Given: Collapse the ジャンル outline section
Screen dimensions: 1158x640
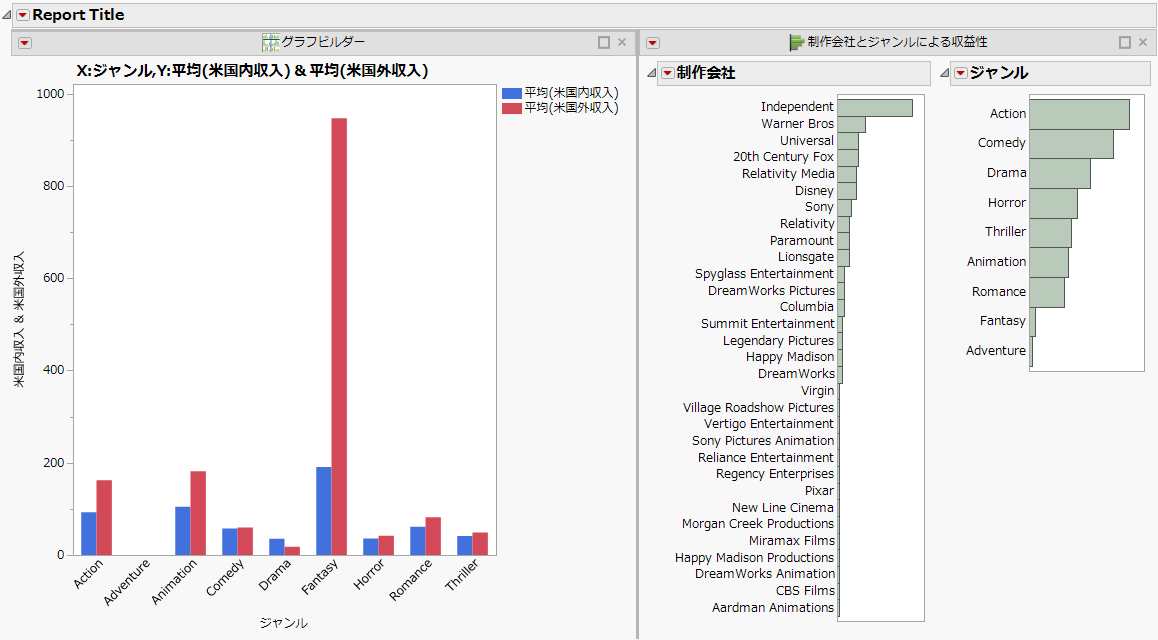Looking at the screenshot, I should point(944,72).
